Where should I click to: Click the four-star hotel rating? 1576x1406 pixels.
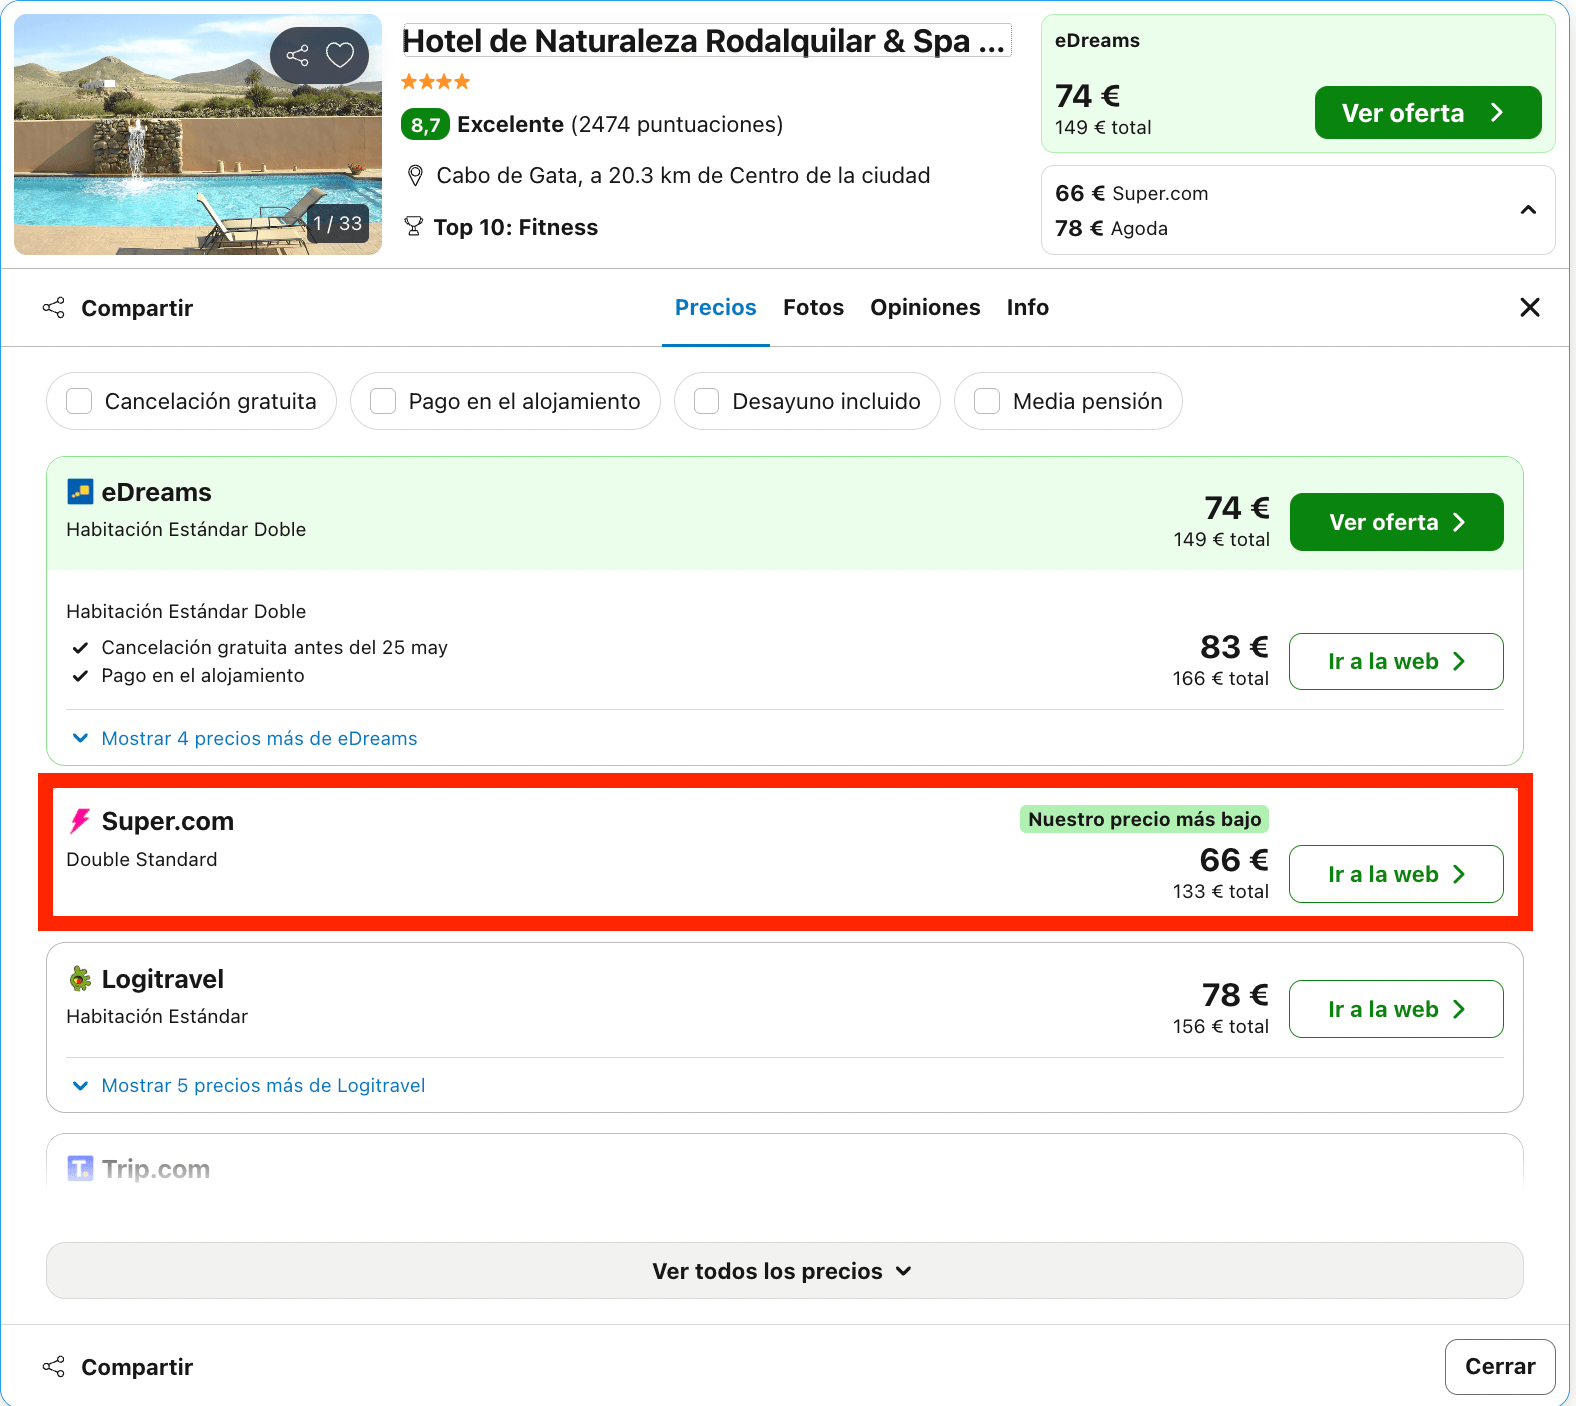tap(435, 82)
